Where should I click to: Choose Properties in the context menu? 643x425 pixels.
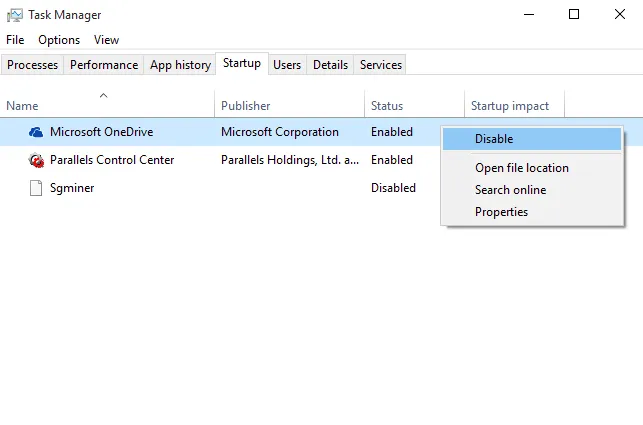click(532, 212)
